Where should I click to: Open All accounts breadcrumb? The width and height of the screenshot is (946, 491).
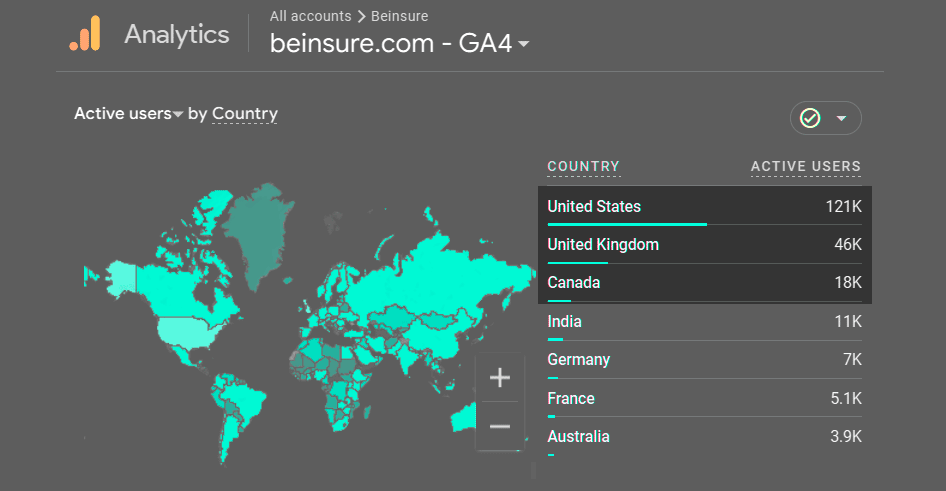(310, 16)
